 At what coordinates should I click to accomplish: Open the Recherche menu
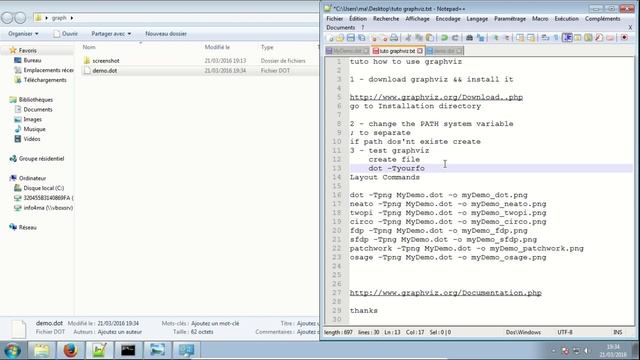tap(386, 19)
